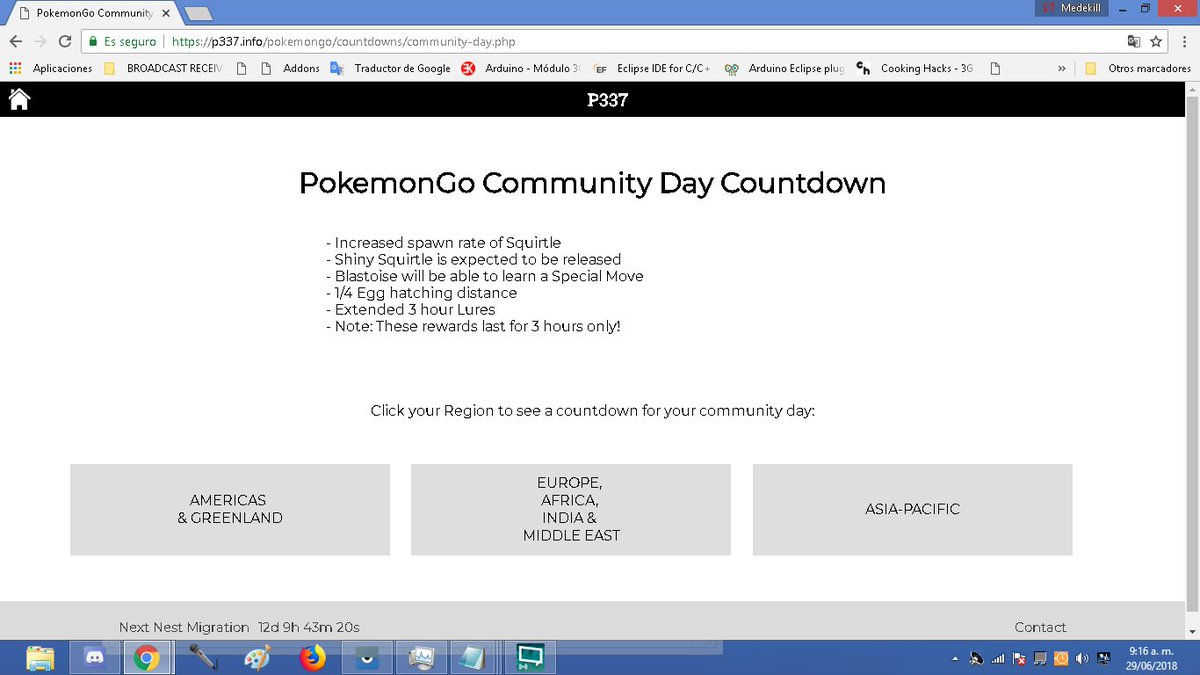Click the Medekill profile button
The height and width of the screenshot is (675, 1200).
[x=1072, y=8]
